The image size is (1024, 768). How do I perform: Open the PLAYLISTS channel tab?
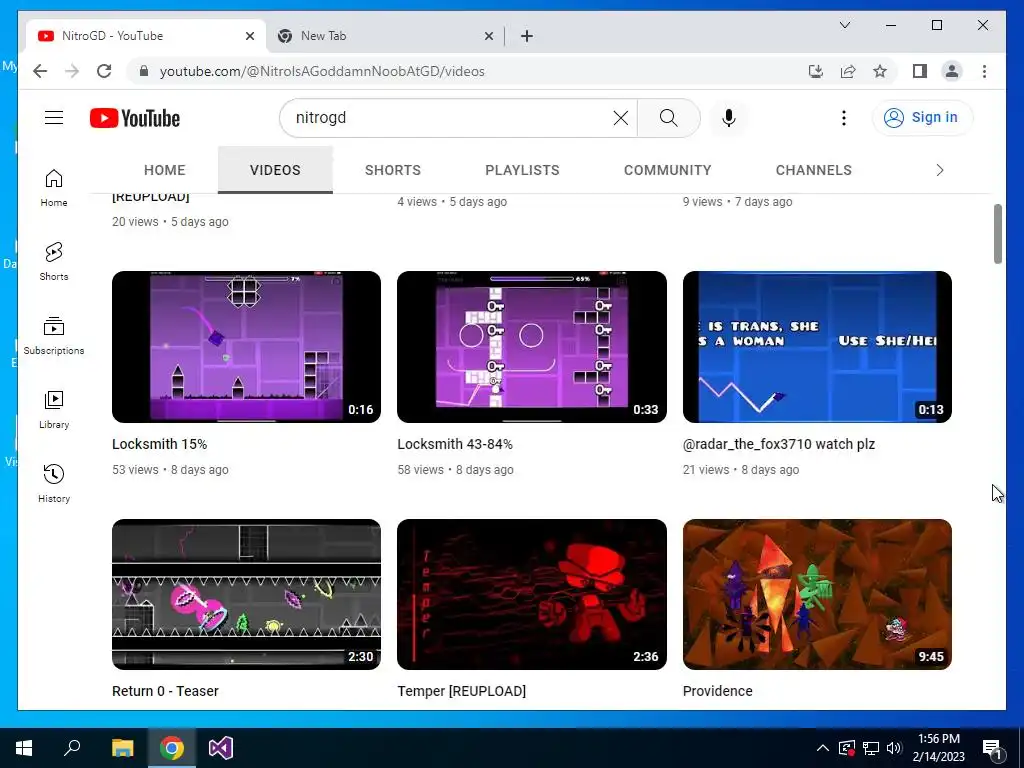point(522,170)
